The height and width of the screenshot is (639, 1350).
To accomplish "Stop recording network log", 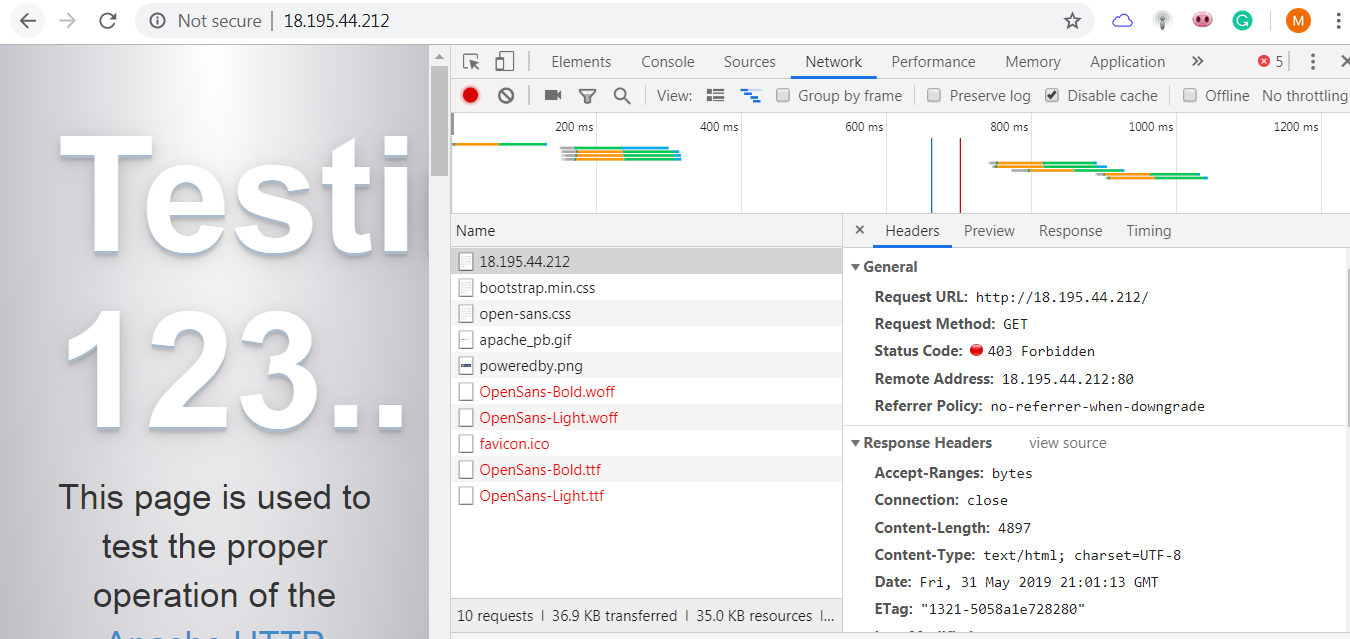I will pyautogui.click(x=470, y=96).
